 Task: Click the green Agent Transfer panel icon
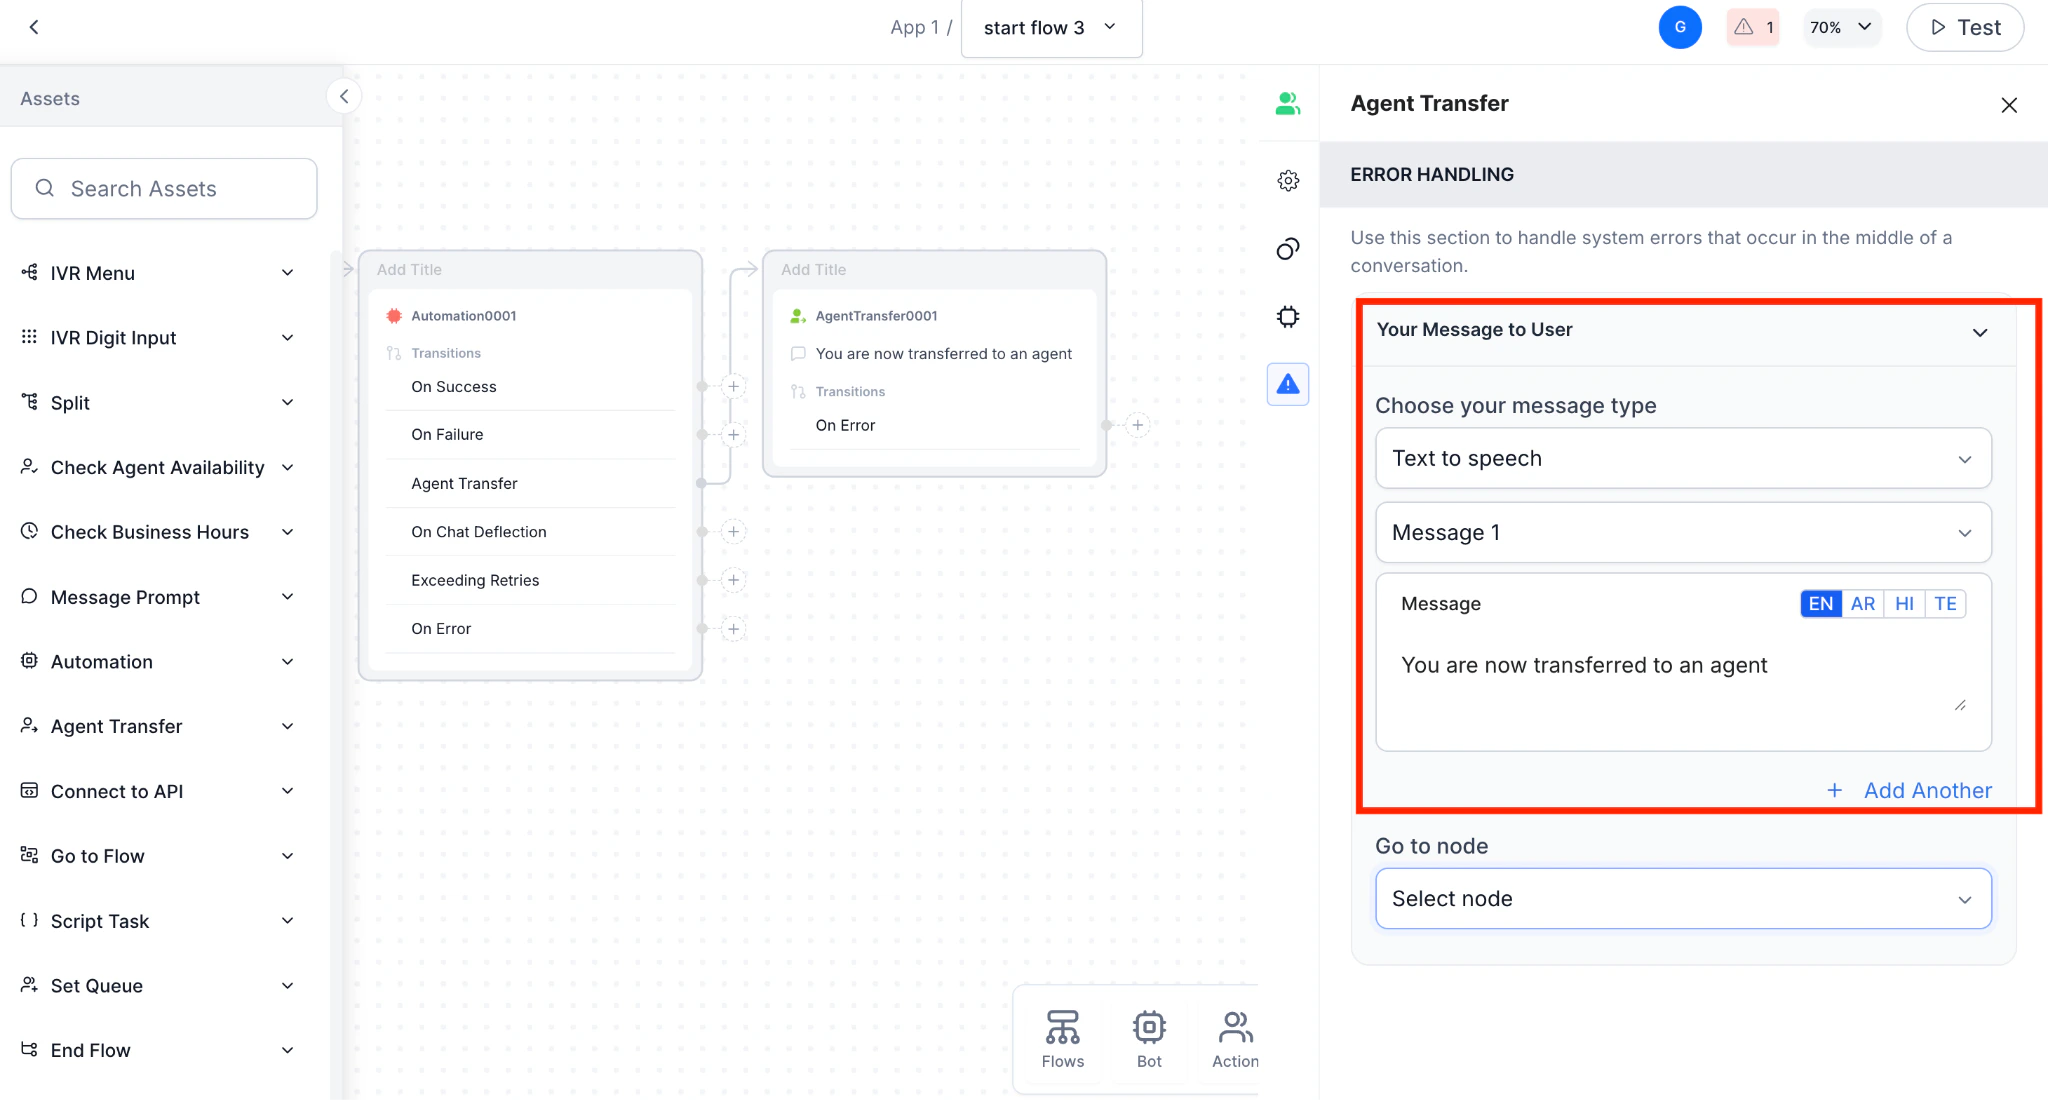(1287, 103)
